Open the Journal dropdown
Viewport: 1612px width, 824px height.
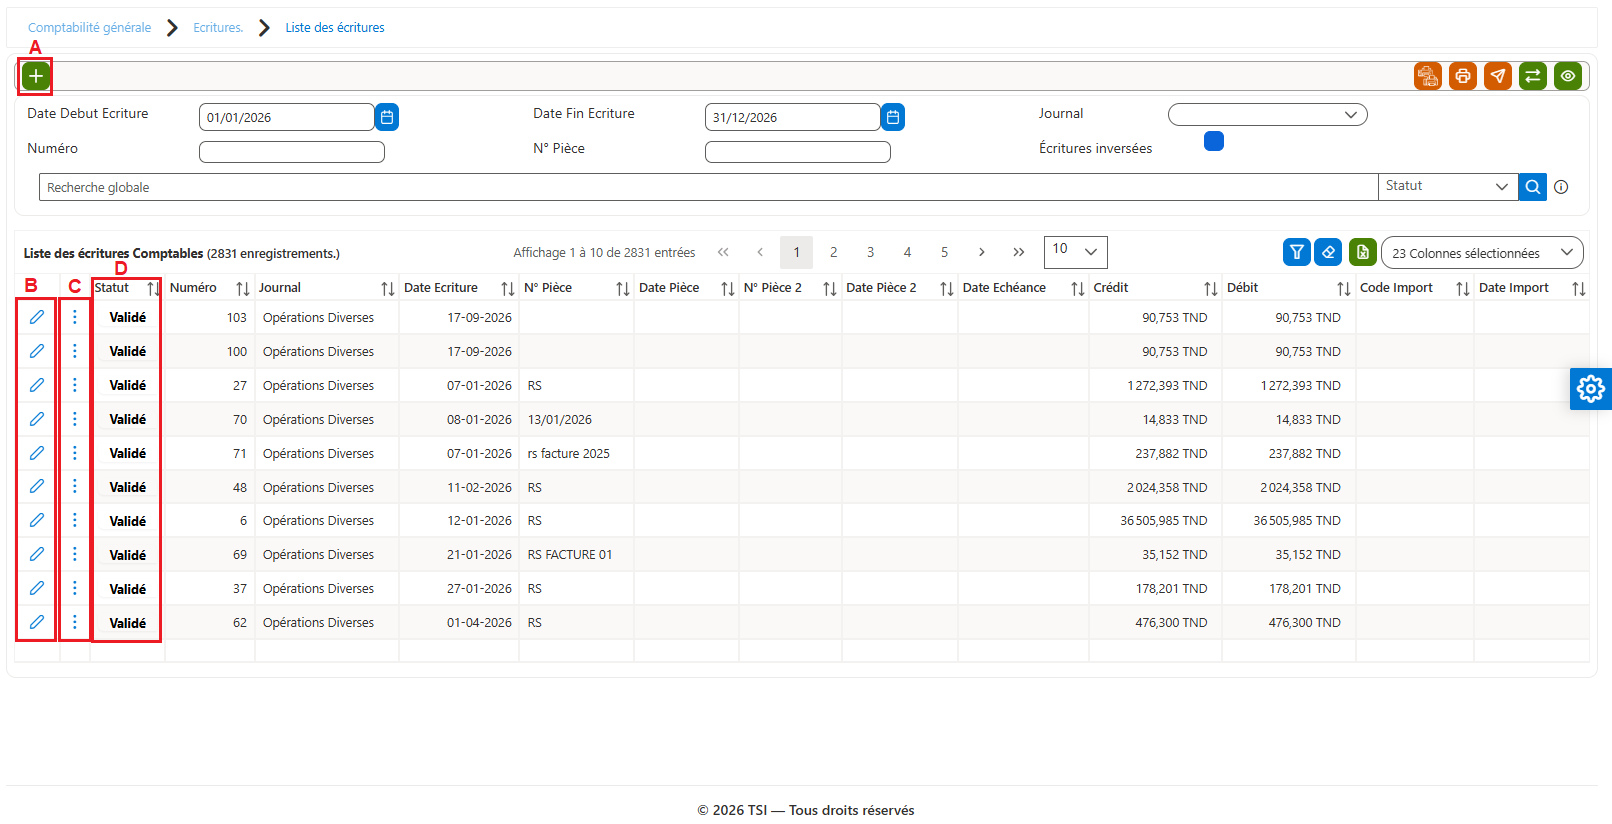[x=1267, y=115]
